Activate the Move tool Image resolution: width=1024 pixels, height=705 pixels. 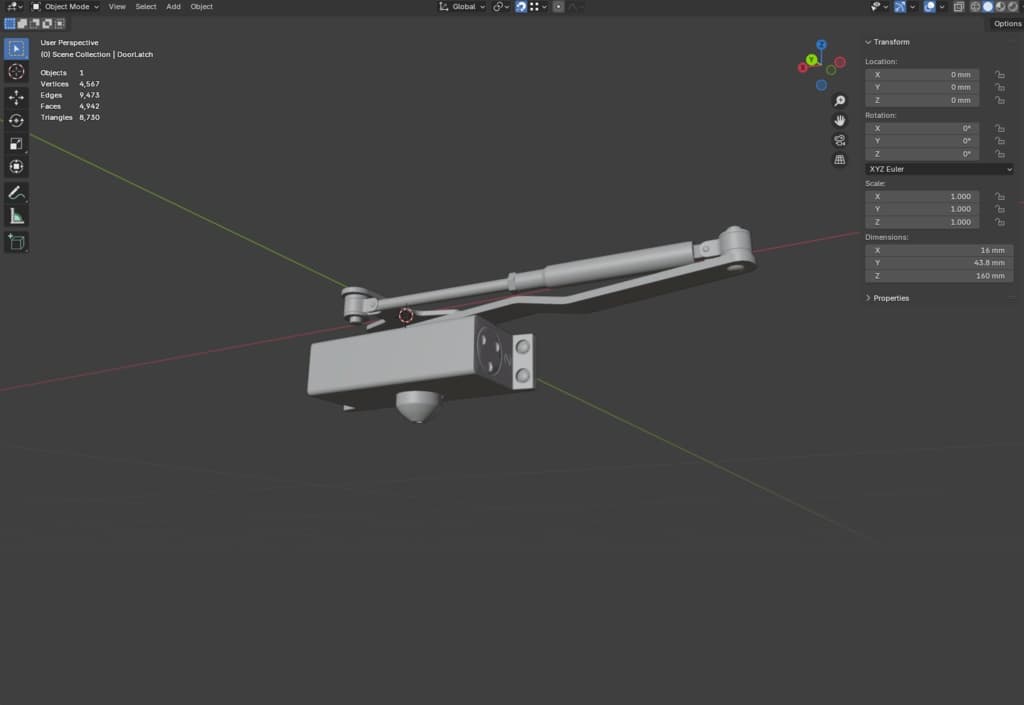(16, 98)
